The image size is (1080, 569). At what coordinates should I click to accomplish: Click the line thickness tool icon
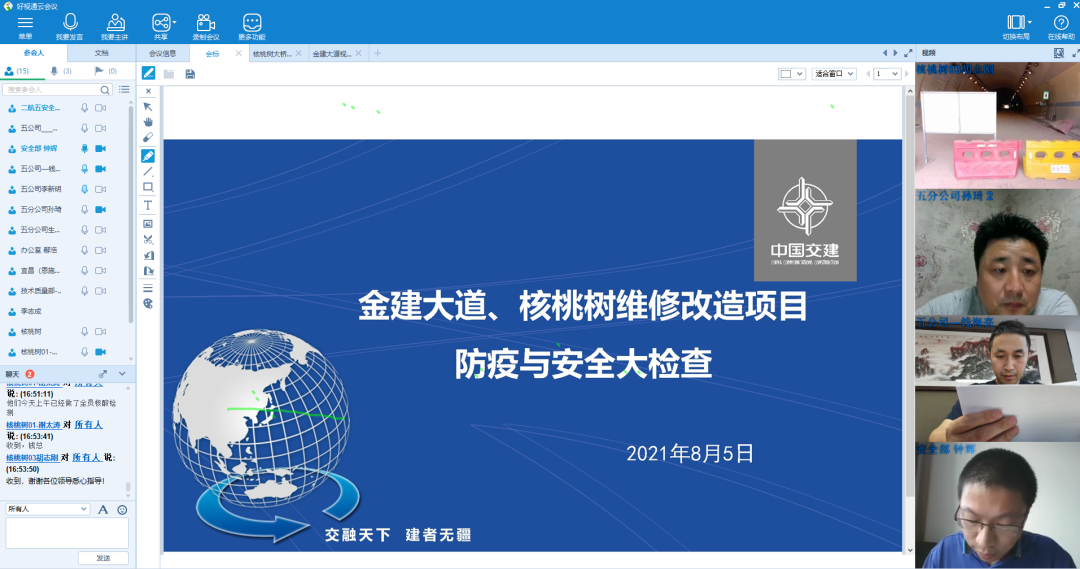point(147,288)
